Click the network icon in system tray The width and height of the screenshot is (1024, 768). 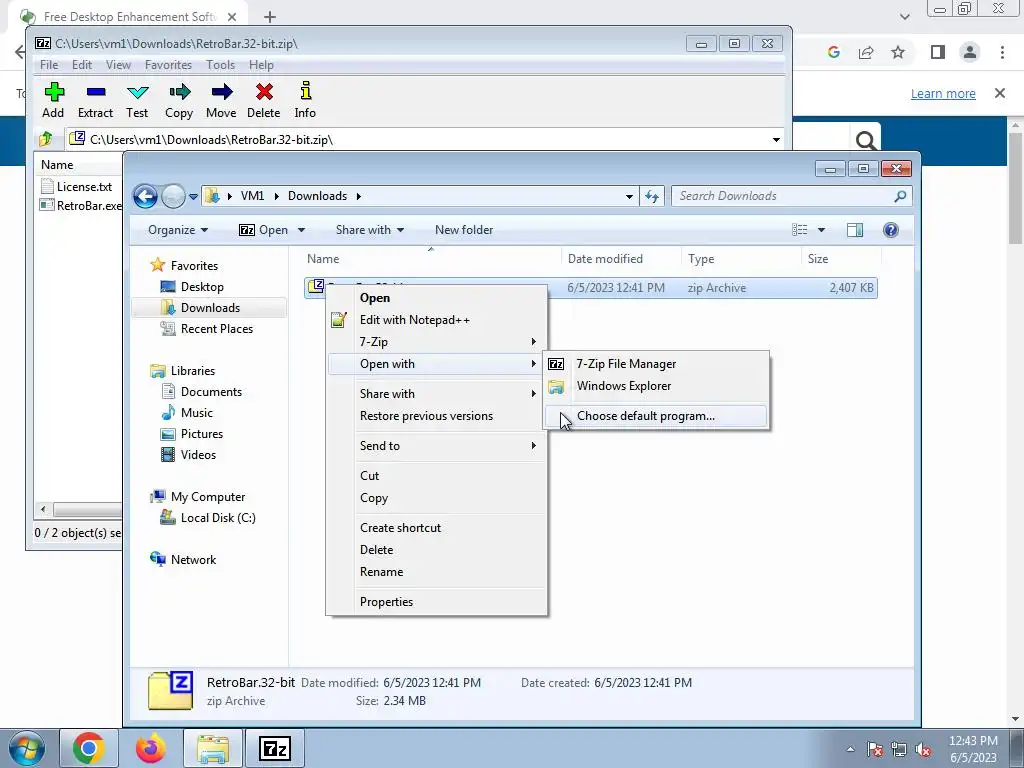tap(899, 750)
